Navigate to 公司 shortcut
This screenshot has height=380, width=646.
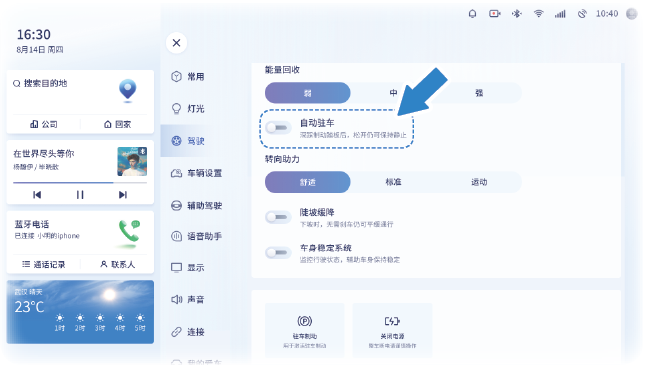(44, 124)
